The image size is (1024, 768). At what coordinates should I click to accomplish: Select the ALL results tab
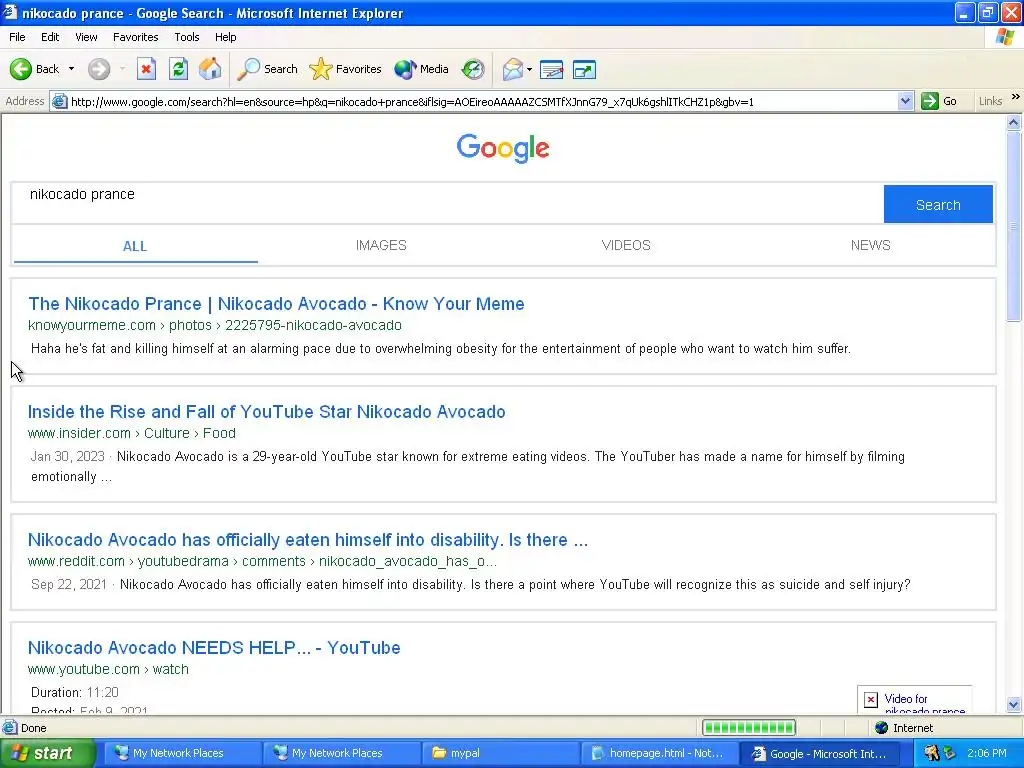tap(135, 246)
